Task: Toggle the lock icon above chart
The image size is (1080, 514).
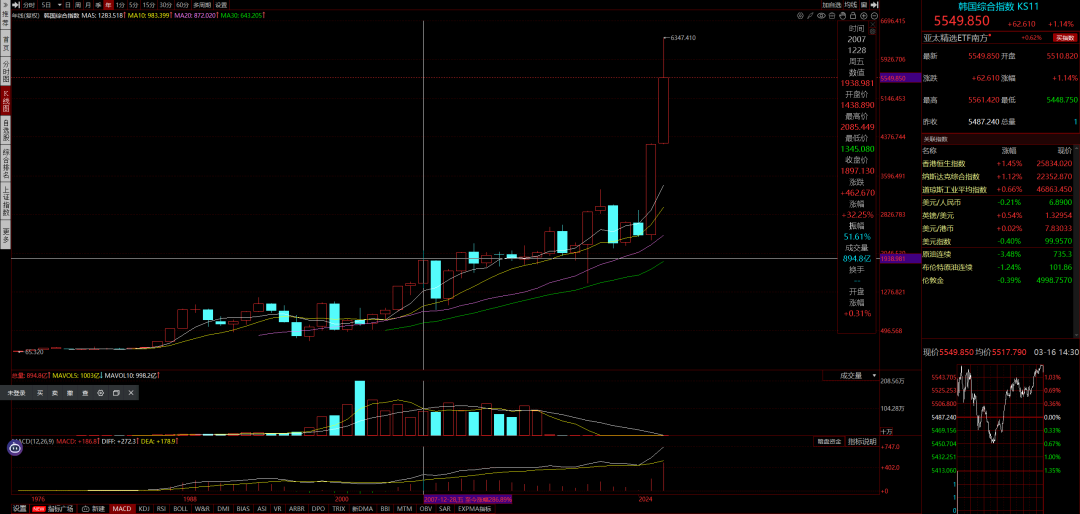Action: pyautogui.click(x=853, y=15)
